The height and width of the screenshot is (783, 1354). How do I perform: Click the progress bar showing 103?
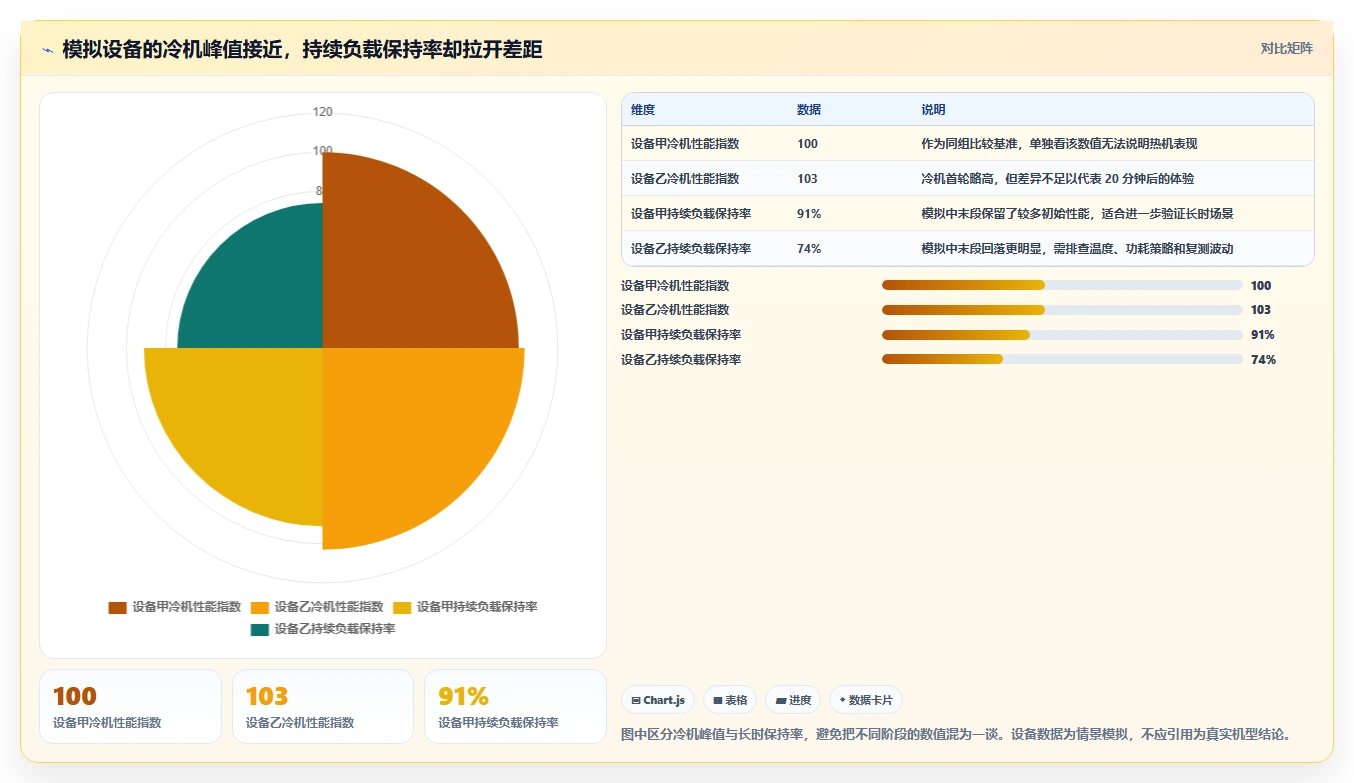tap(1062, 310)
